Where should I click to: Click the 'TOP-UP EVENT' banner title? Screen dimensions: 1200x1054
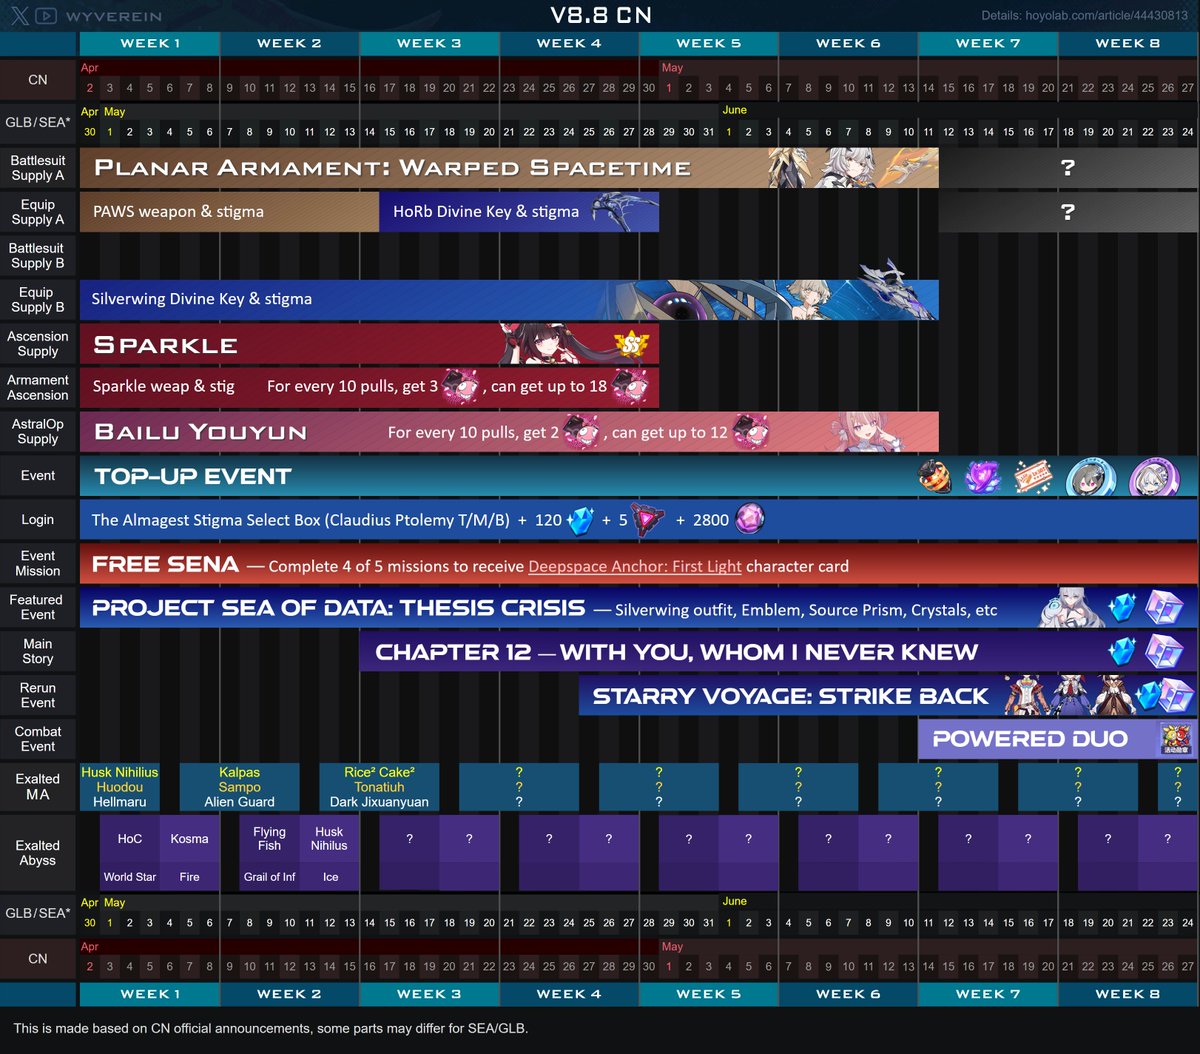point(193,476)
